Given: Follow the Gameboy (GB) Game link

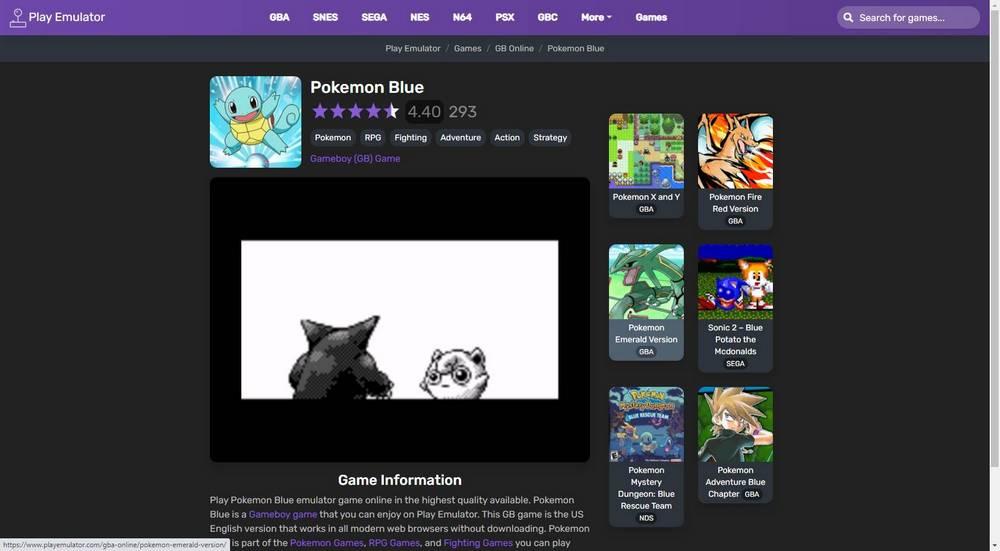Looking at the screenshot, I should pos(355,159).
